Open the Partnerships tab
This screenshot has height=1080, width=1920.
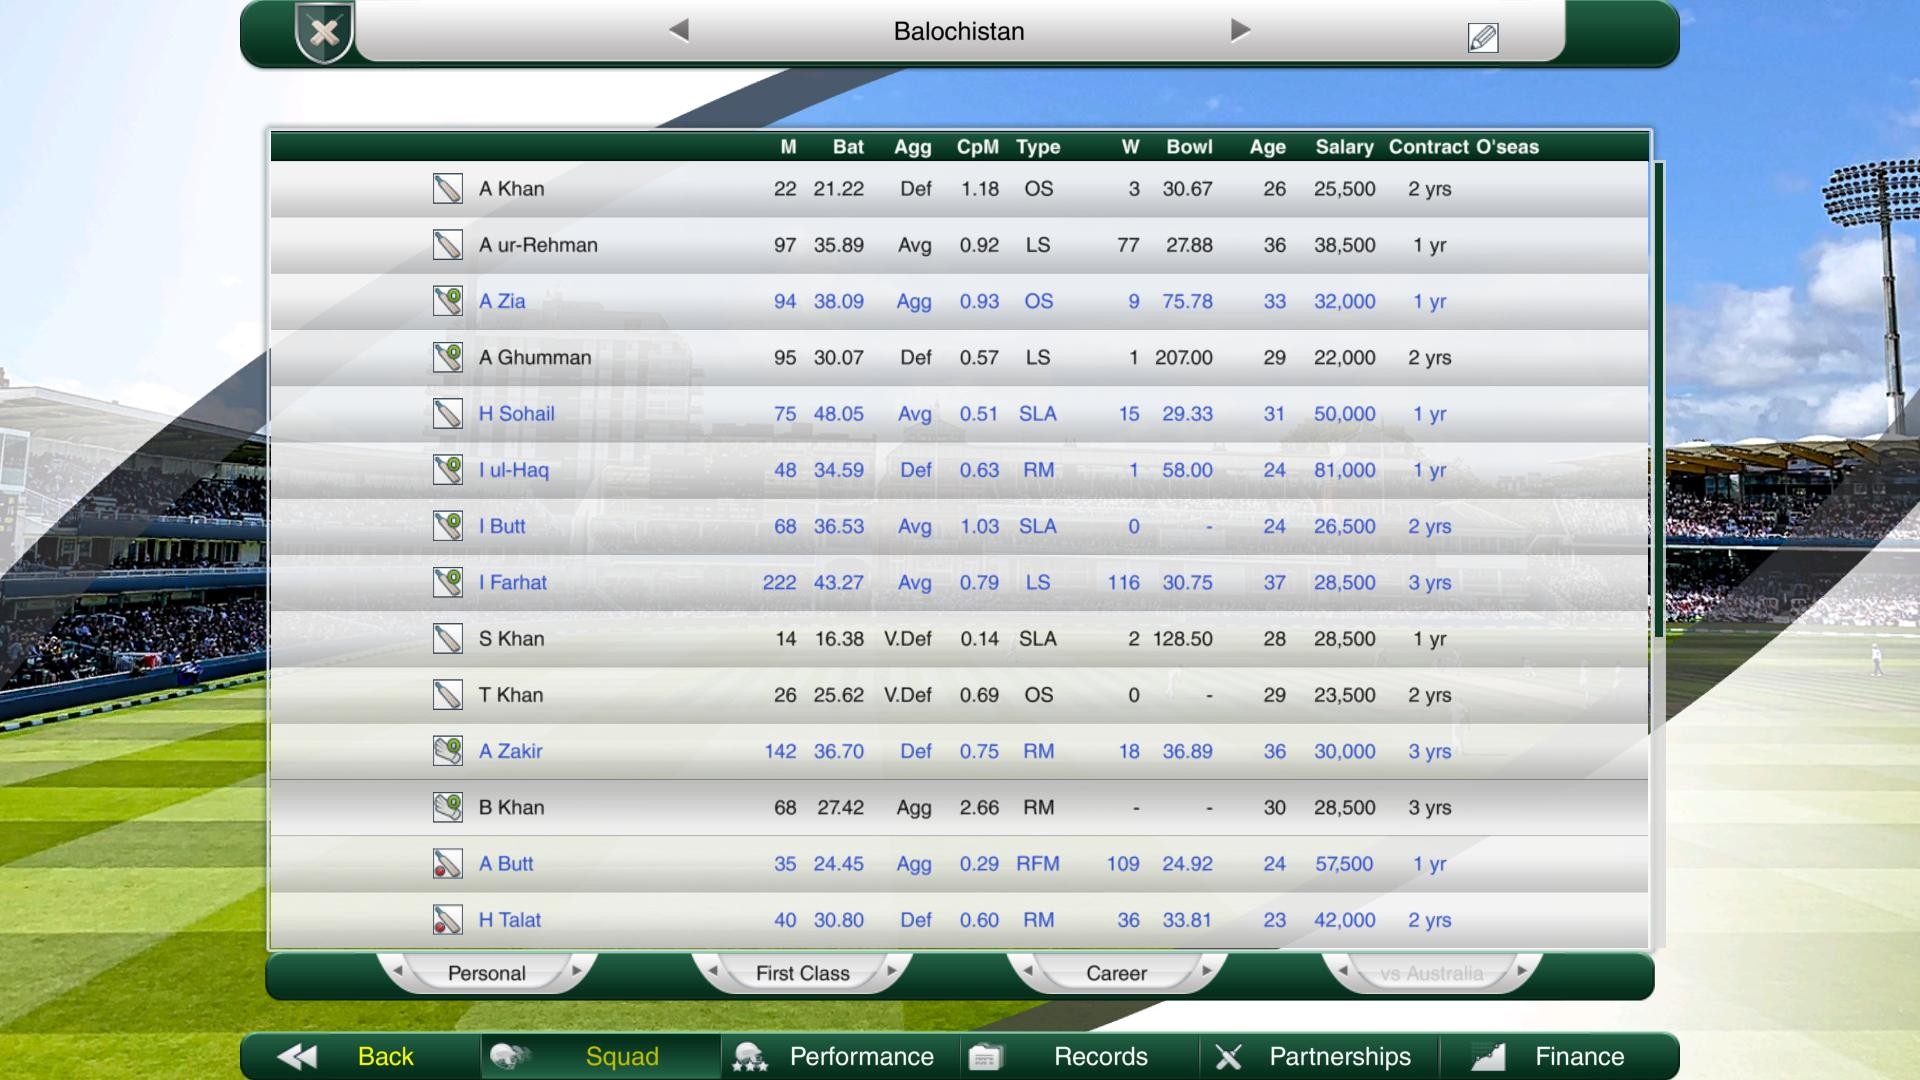coord(1321,1056)
